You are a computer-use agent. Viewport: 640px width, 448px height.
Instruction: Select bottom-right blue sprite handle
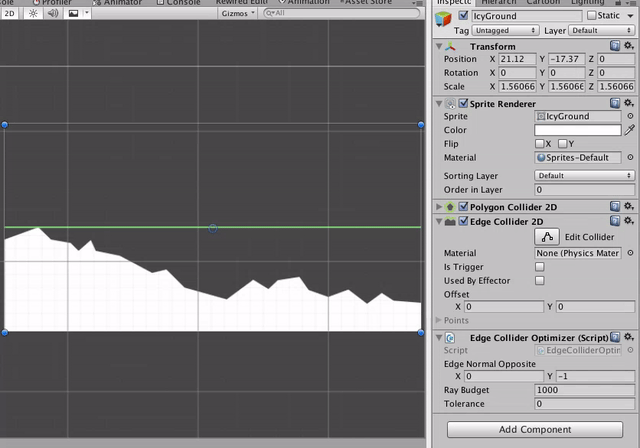pos(421,333)
